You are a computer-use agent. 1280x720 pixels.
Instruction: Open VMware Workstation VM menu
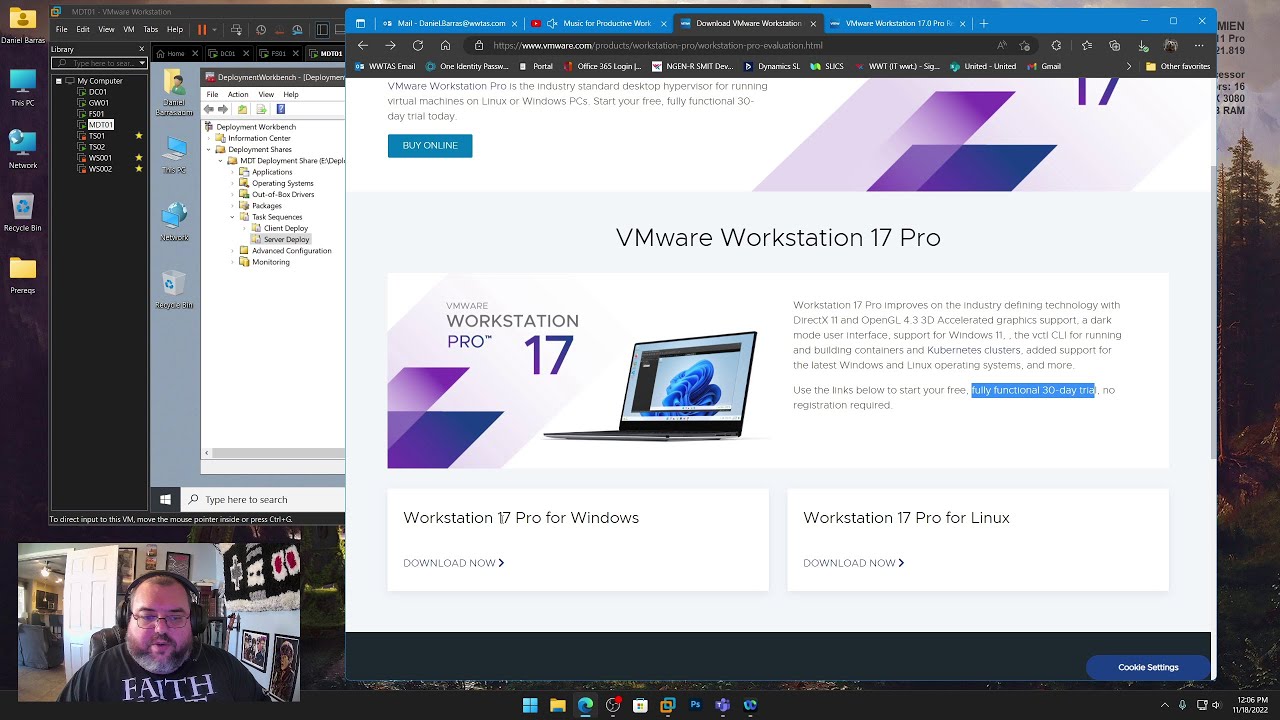click(x=129, y=30)
